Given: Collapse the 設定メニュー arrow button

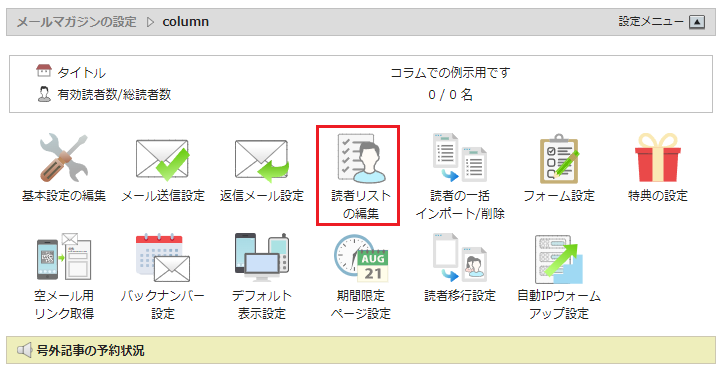Looking at the screenshot, I should tap(697, 22).
